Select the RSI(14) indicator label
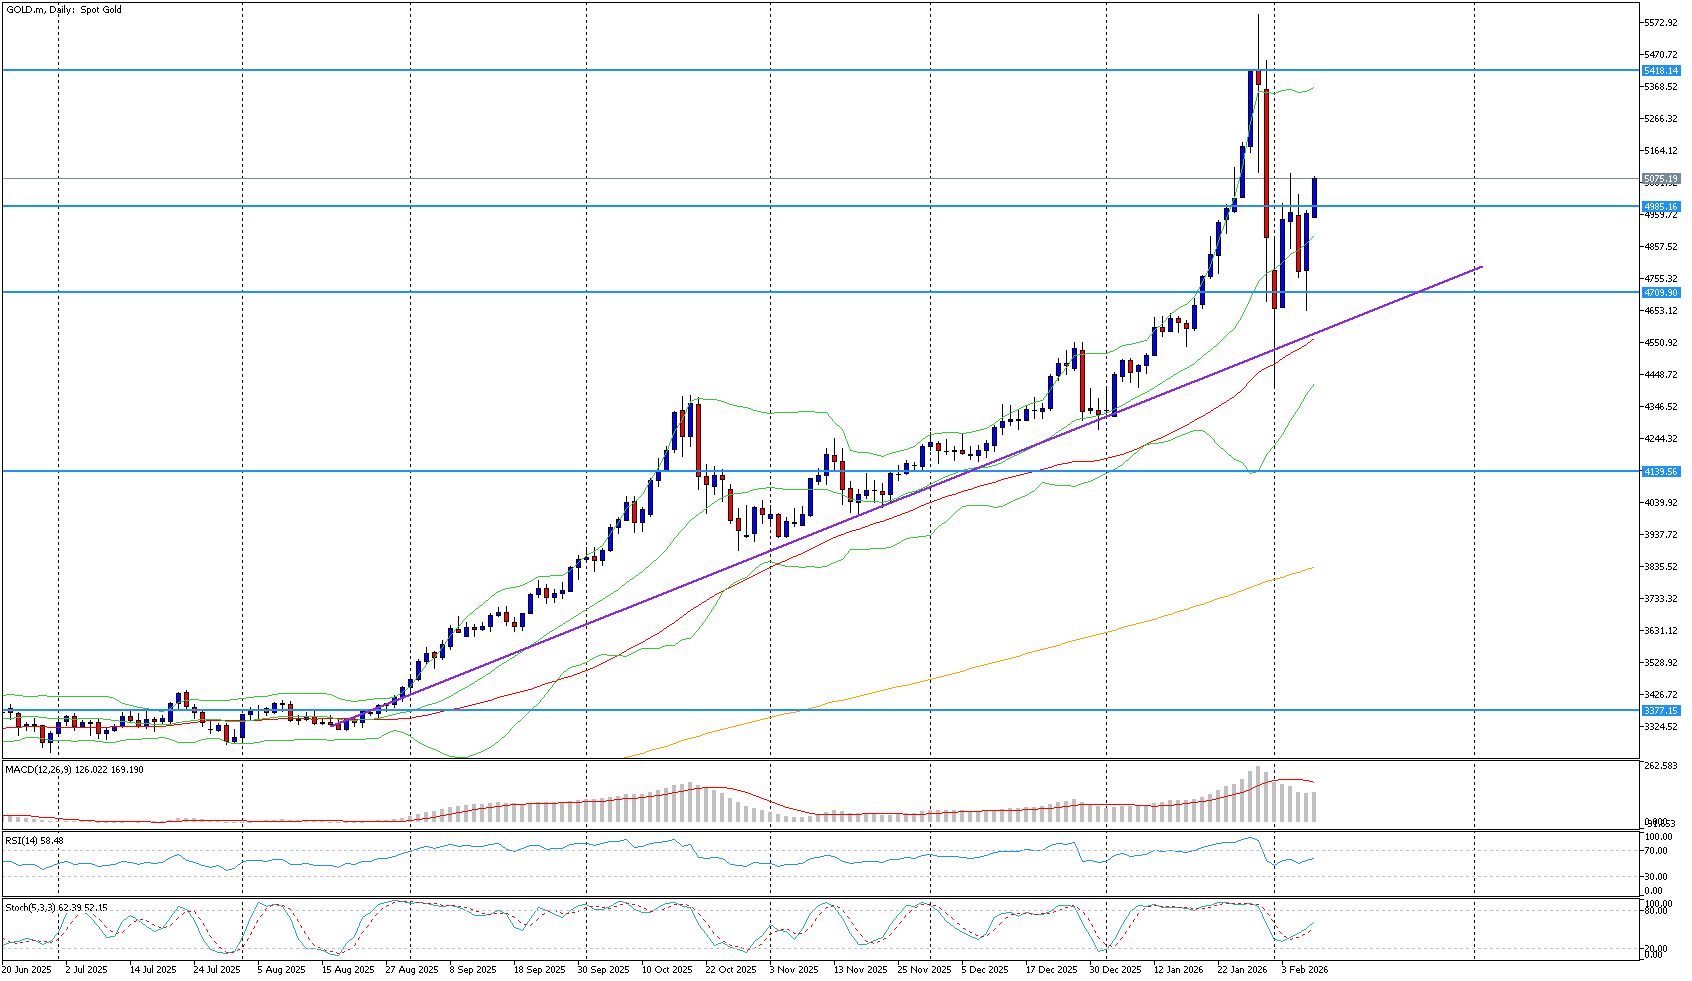This screenshot has width=1692, height=981. pos(34,841)
